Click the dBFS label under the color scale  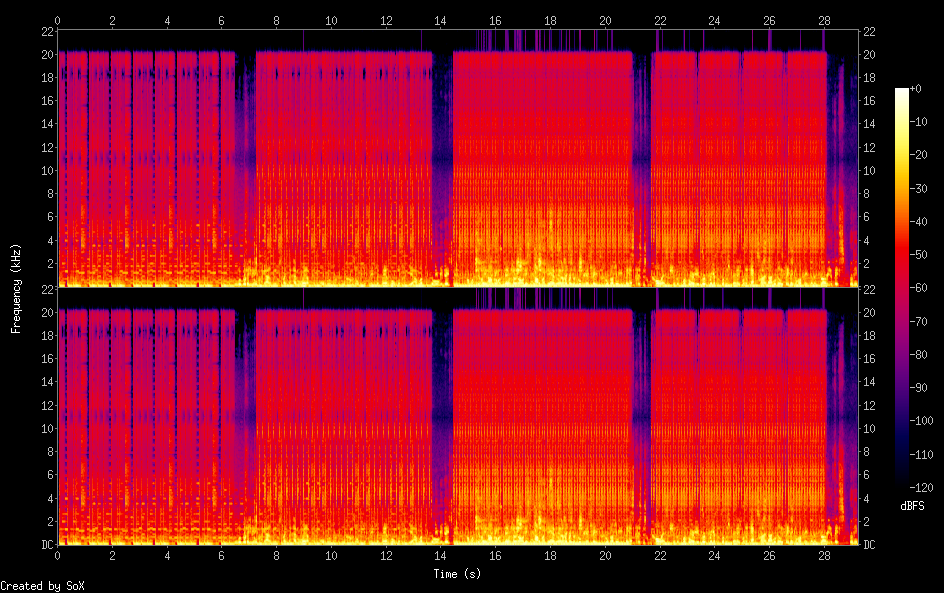(912, 507)
